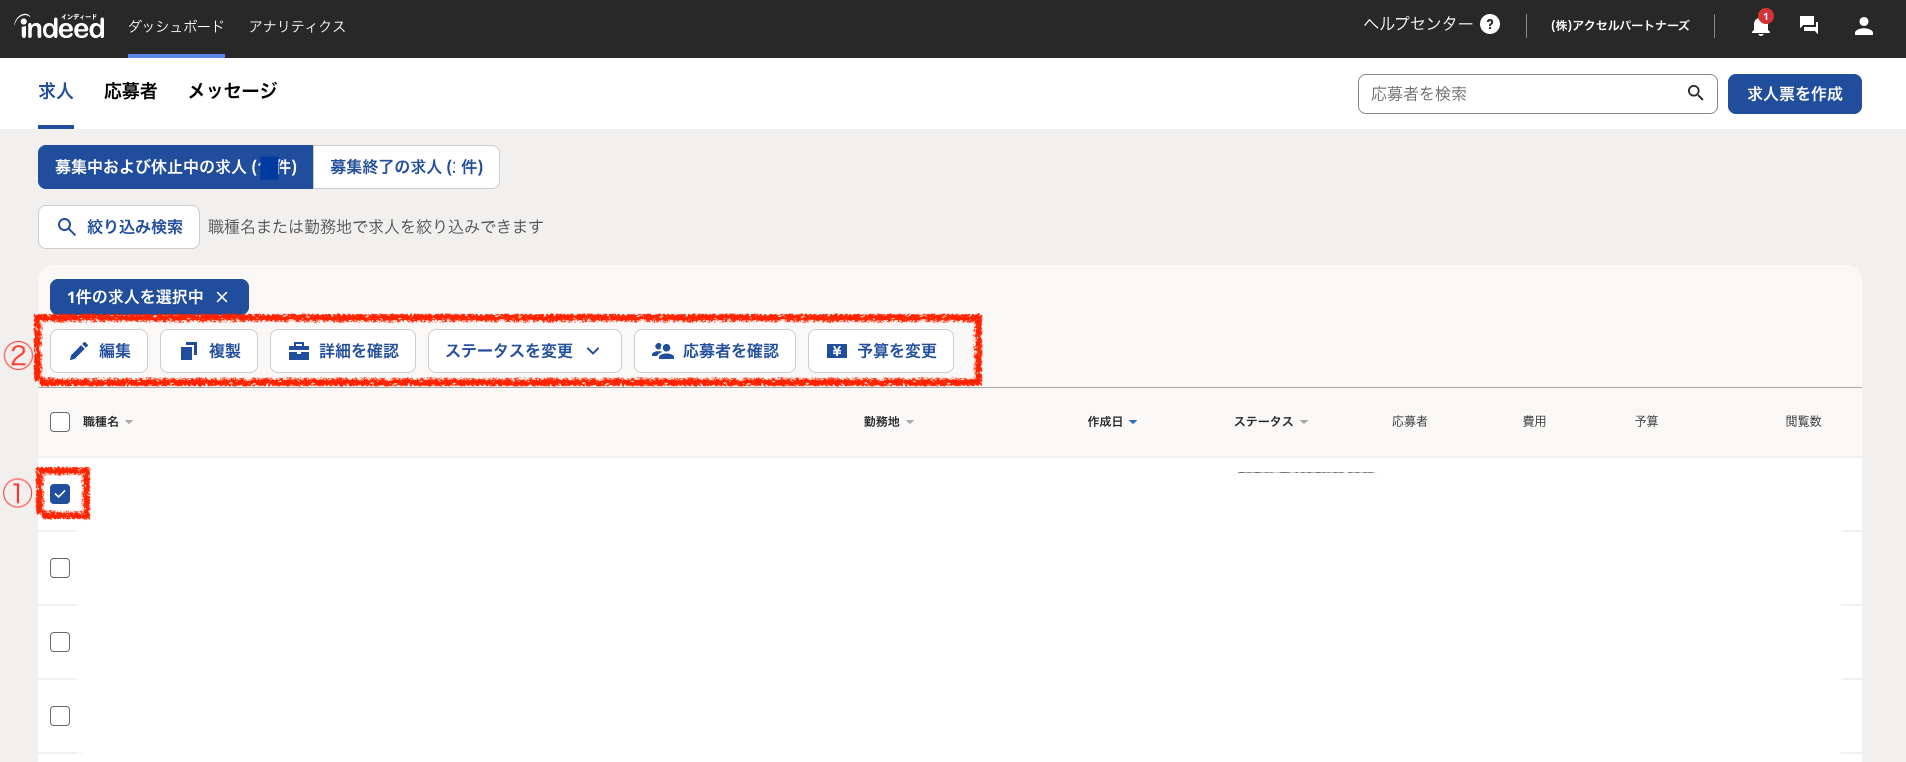
Task: Open the user account profile icon
Action: coord(1863,26)
